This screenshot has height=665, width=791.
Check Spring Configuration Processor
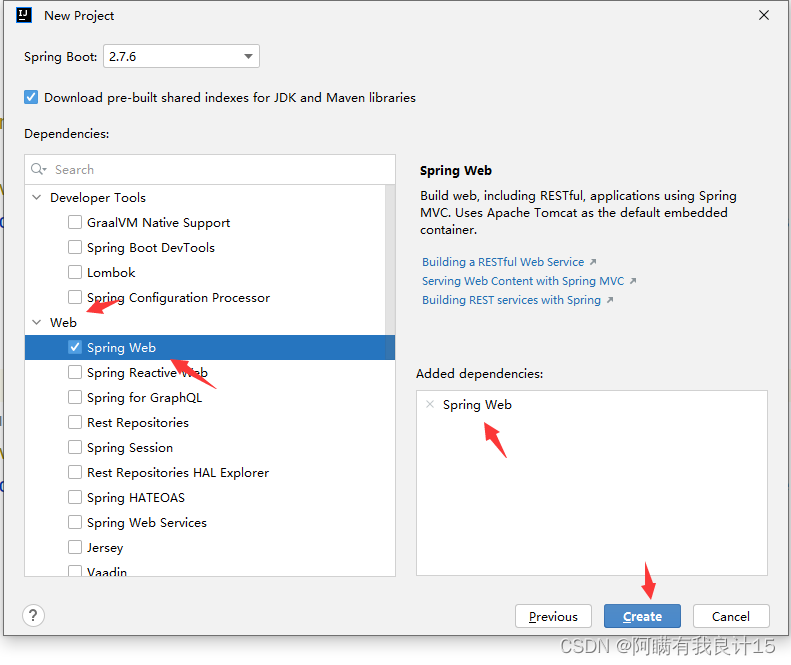pyautogui.click(x=75, y=297)
